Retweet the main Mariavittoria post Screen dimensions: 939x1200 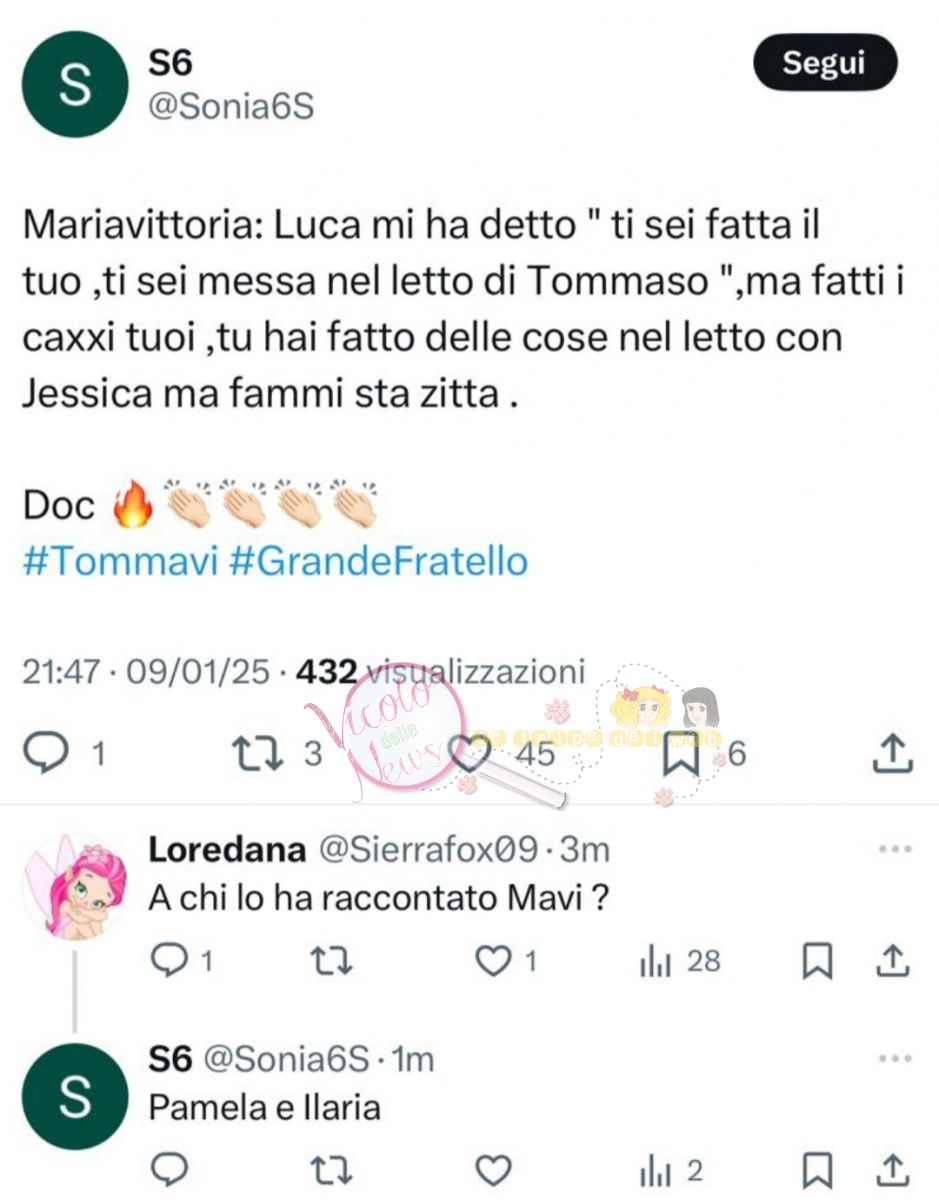click(x=253, y=753)
